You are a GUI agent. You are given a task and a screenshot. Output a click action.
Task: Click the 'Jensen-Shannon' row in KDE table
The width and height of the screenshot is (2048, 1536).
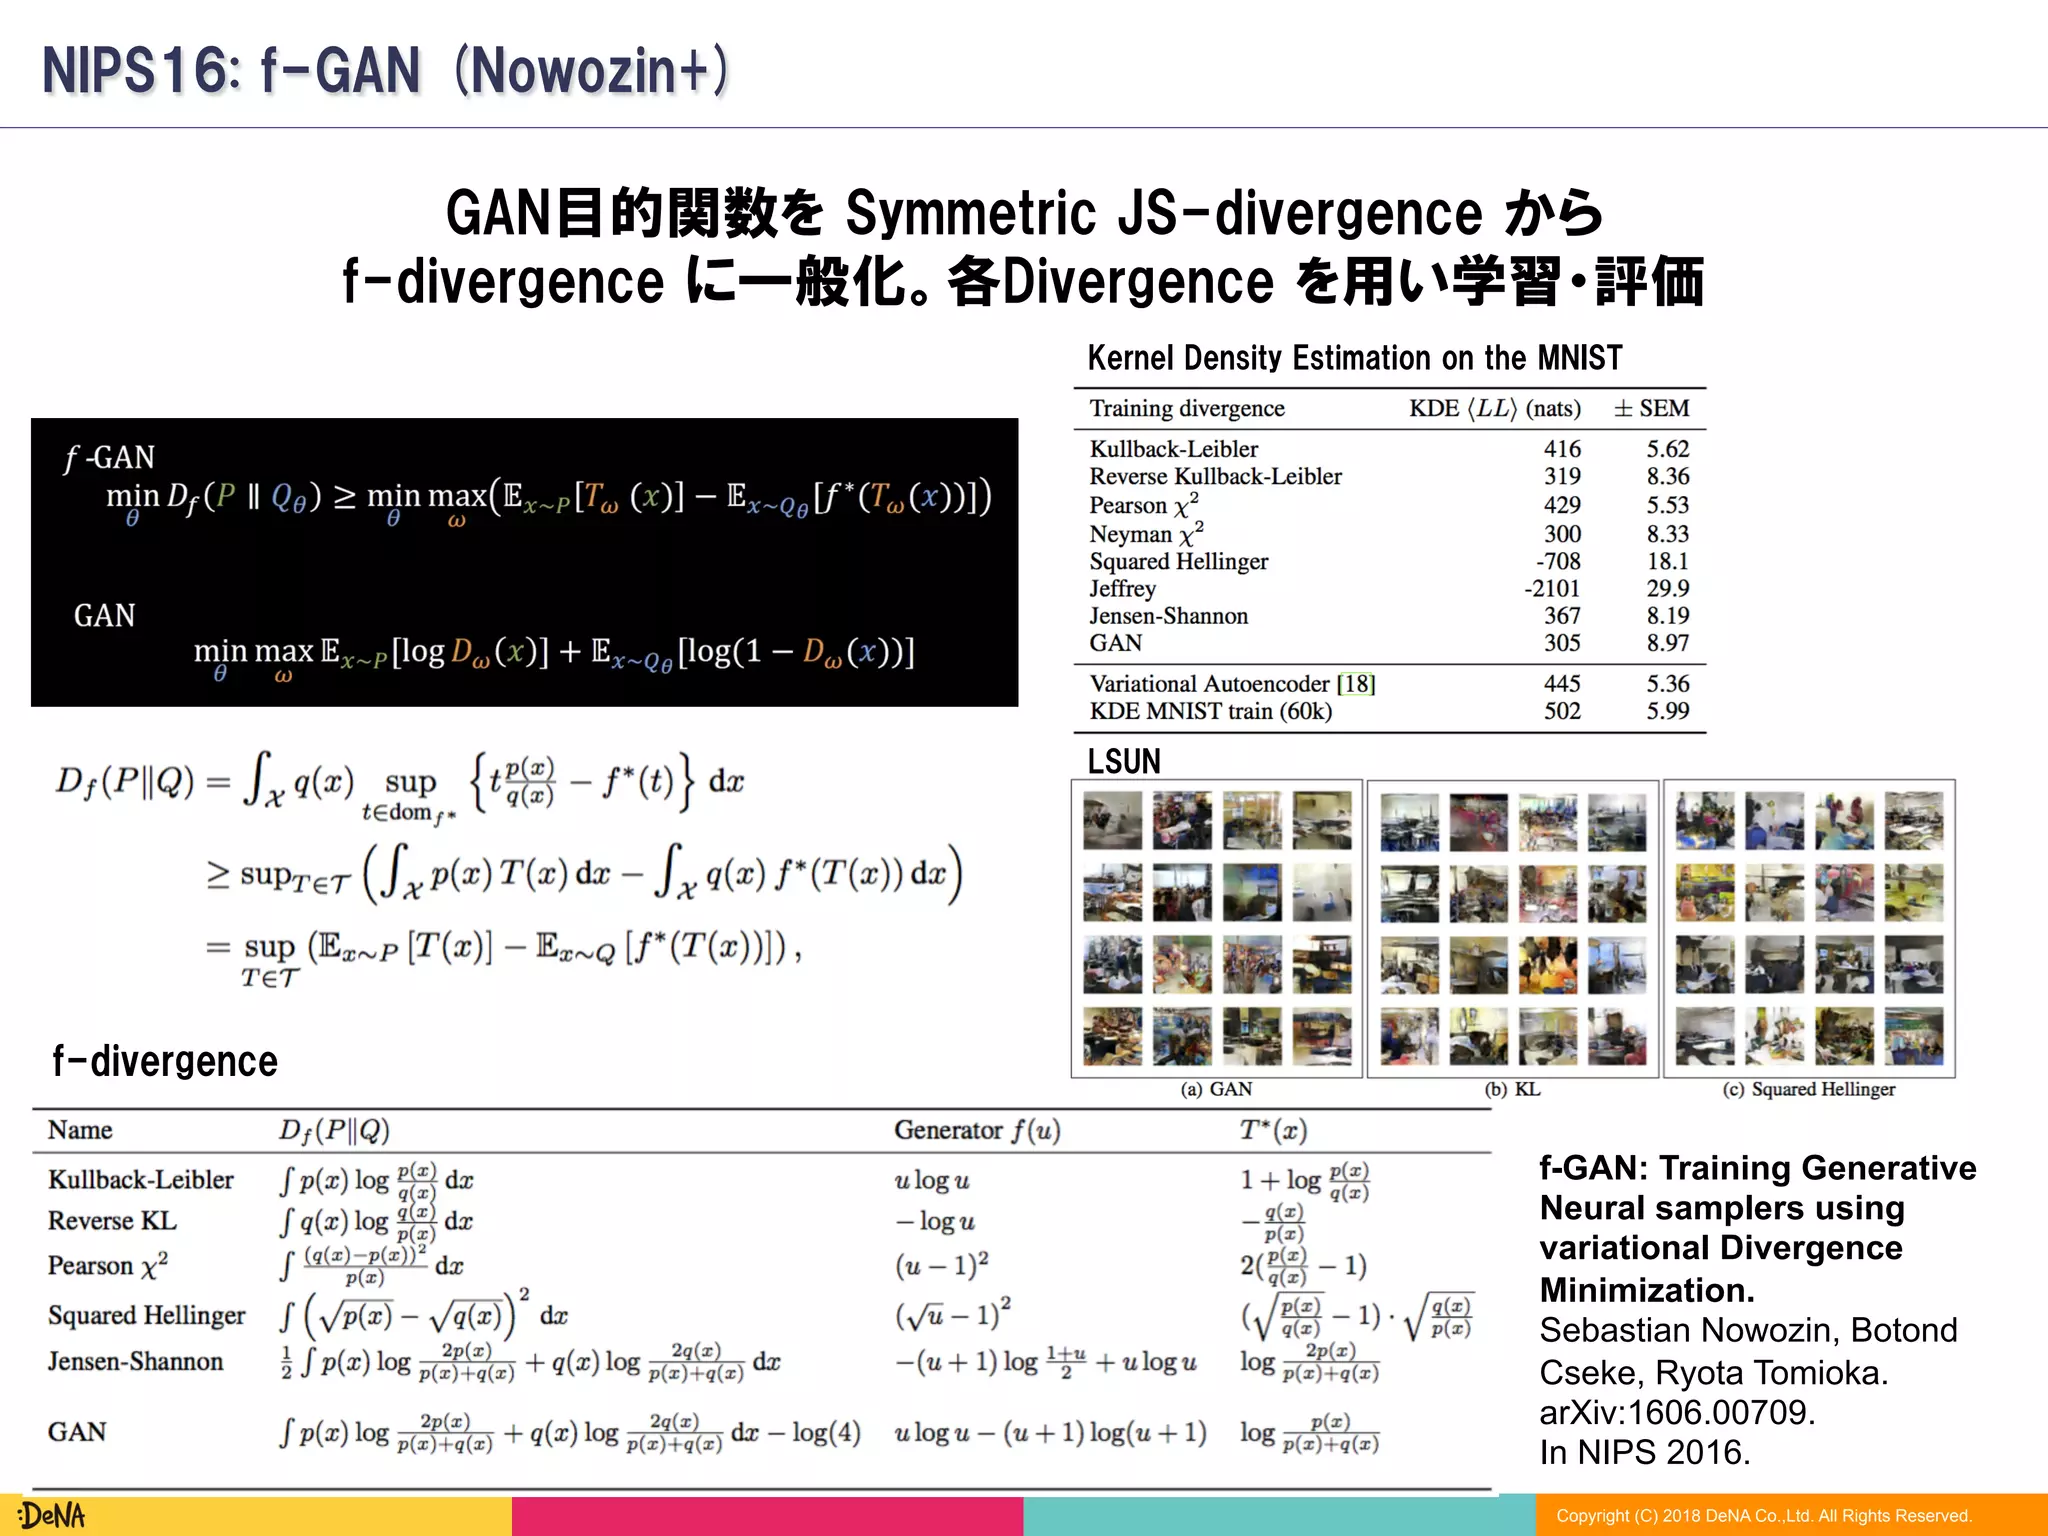click(1389, 616)
